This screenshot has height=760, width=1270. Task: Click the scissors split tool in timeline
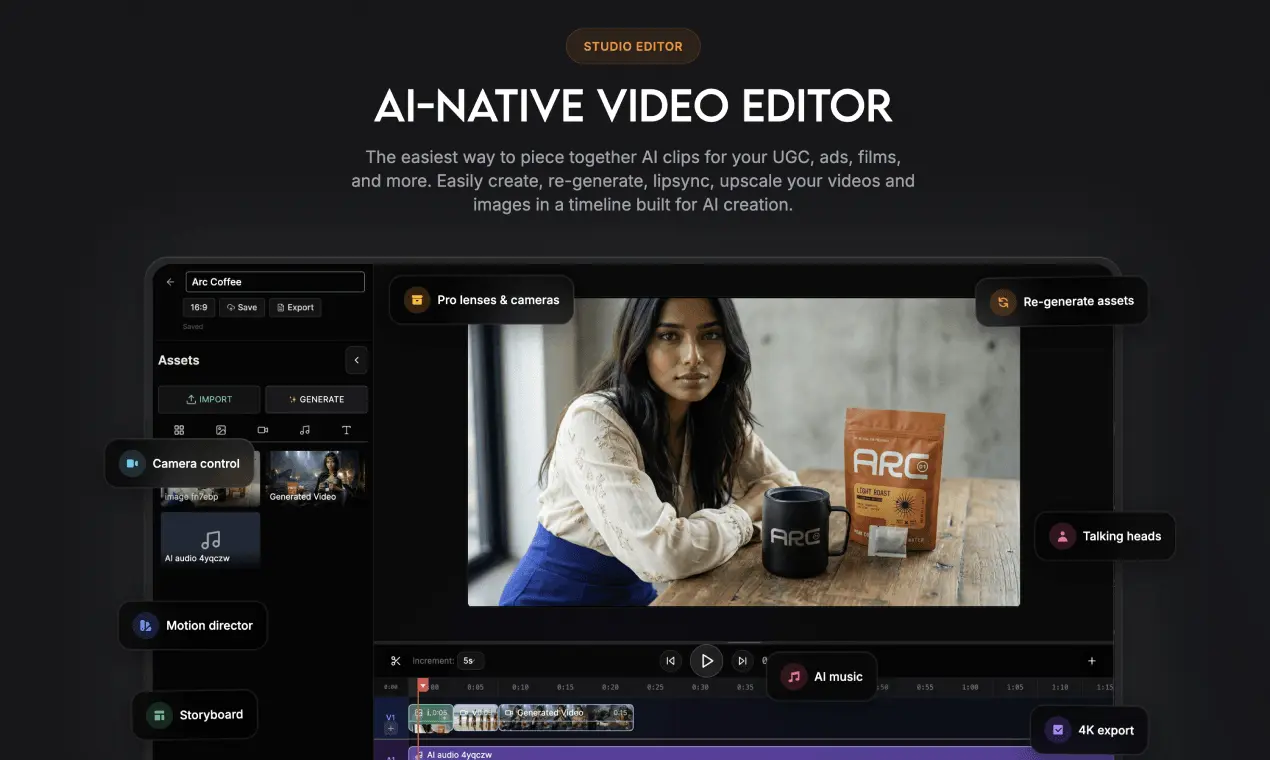point(396,661)
